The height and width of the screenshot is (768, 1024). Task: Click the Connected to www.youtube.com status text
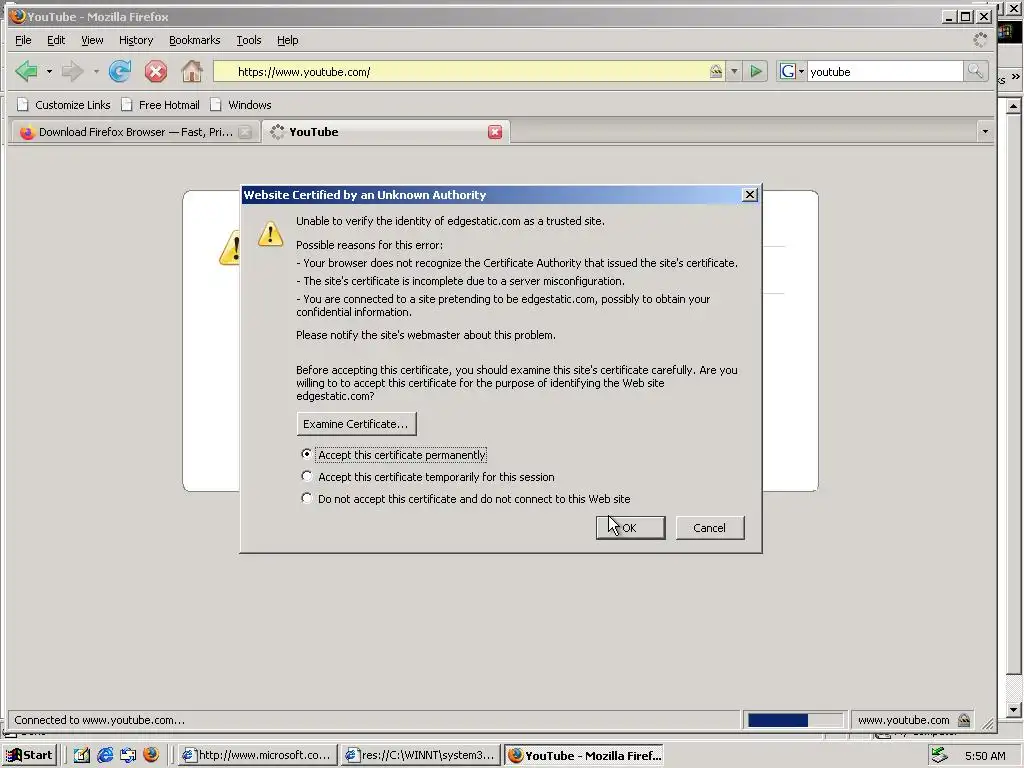(99, 720)
